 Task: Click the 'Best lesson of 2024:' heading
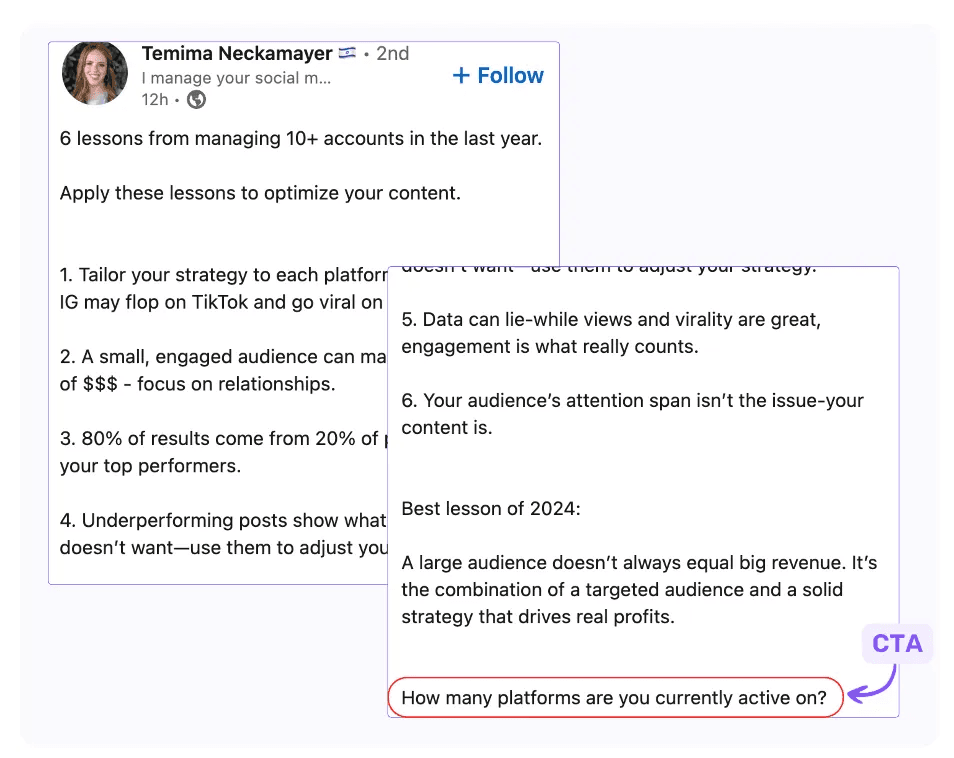(x=491, y=509)
